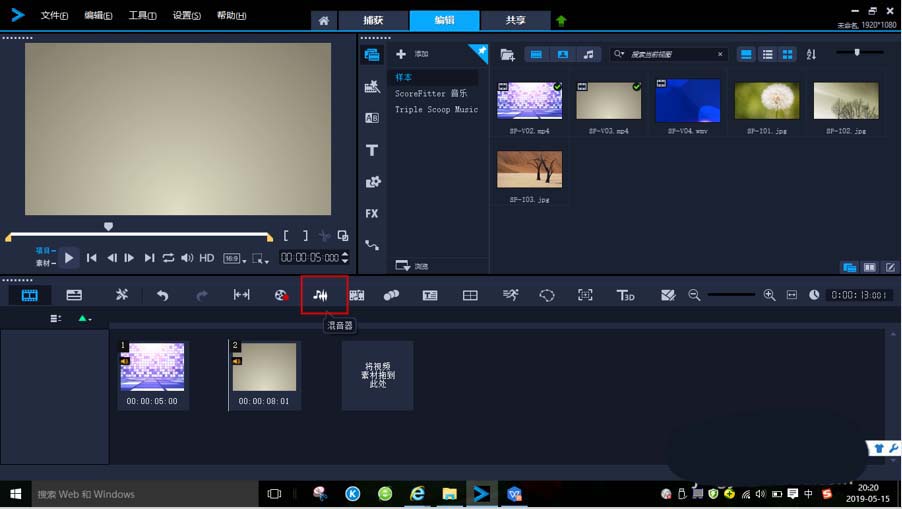This screenshot has height=509, width=902.
Task: Play the preview
Action: pos(68,258)
